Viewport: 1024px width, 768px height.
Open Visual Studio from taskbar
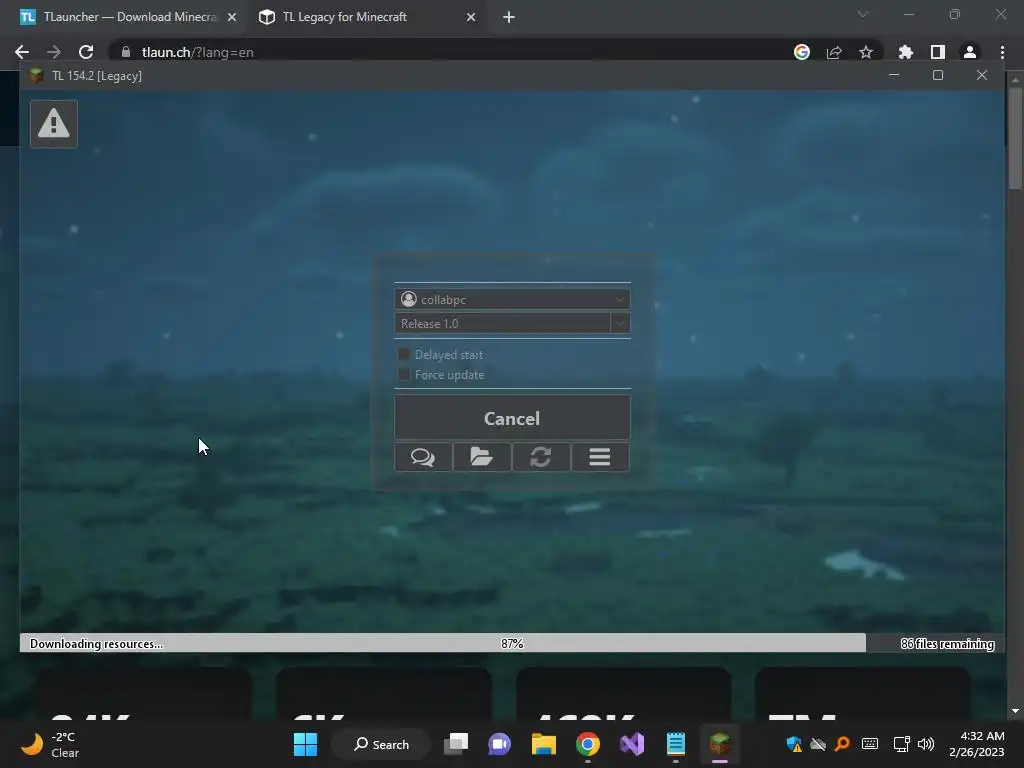tap(632, 744)
